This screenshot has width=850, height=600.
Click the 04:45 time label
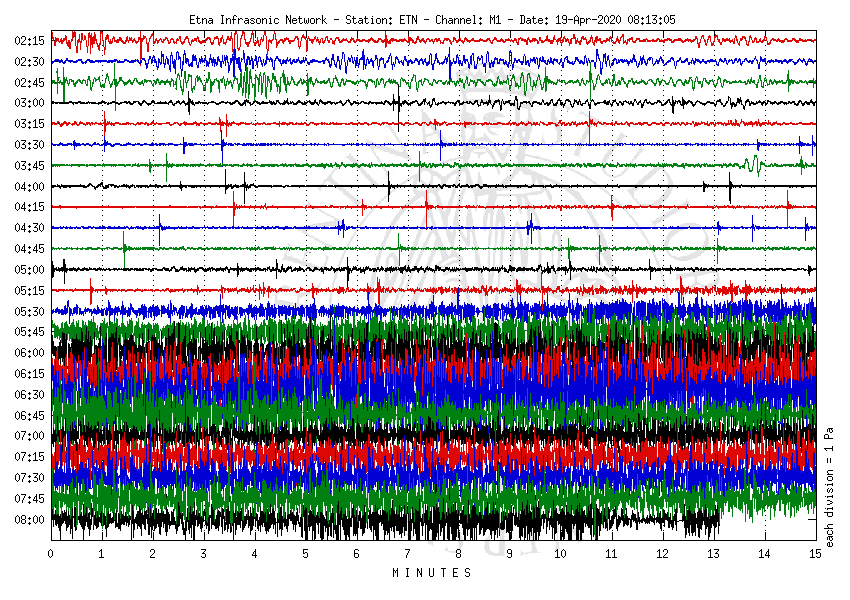pyautogui.click(x=29, y=249)
